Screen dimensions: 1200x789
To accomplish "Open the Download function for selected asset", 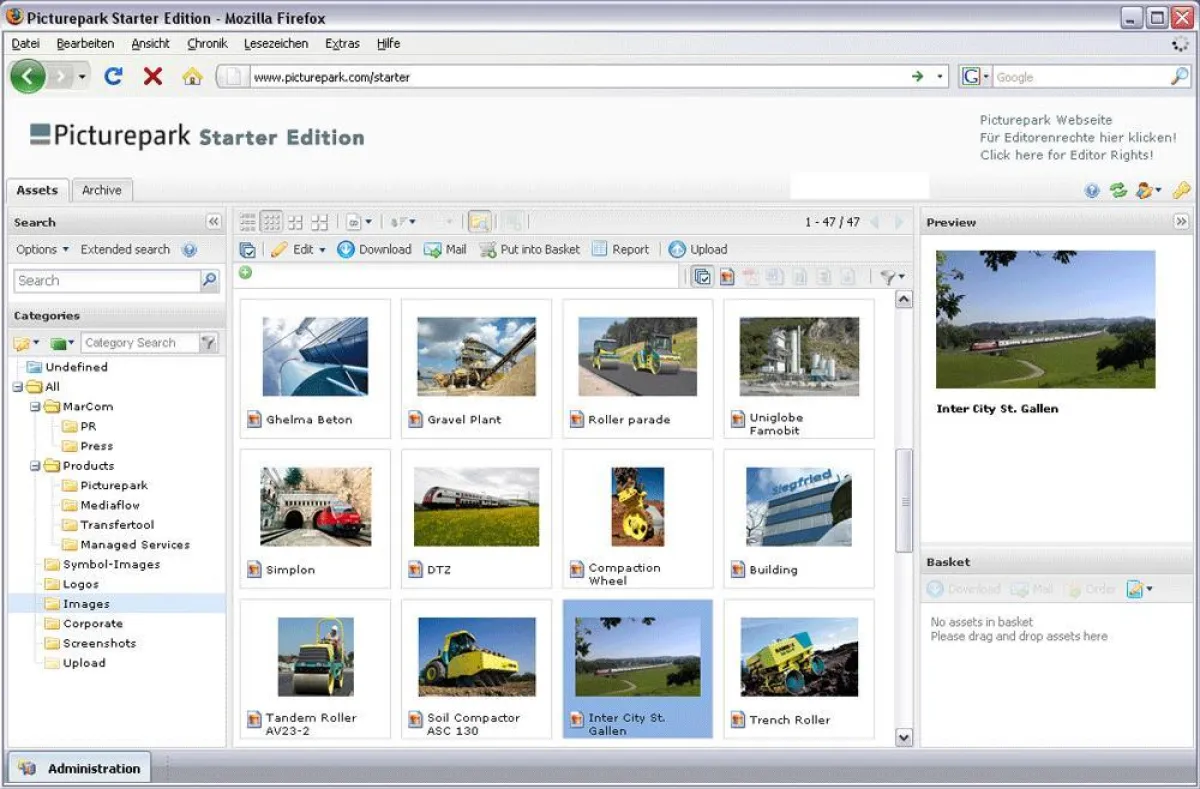I will click(375, 249).
